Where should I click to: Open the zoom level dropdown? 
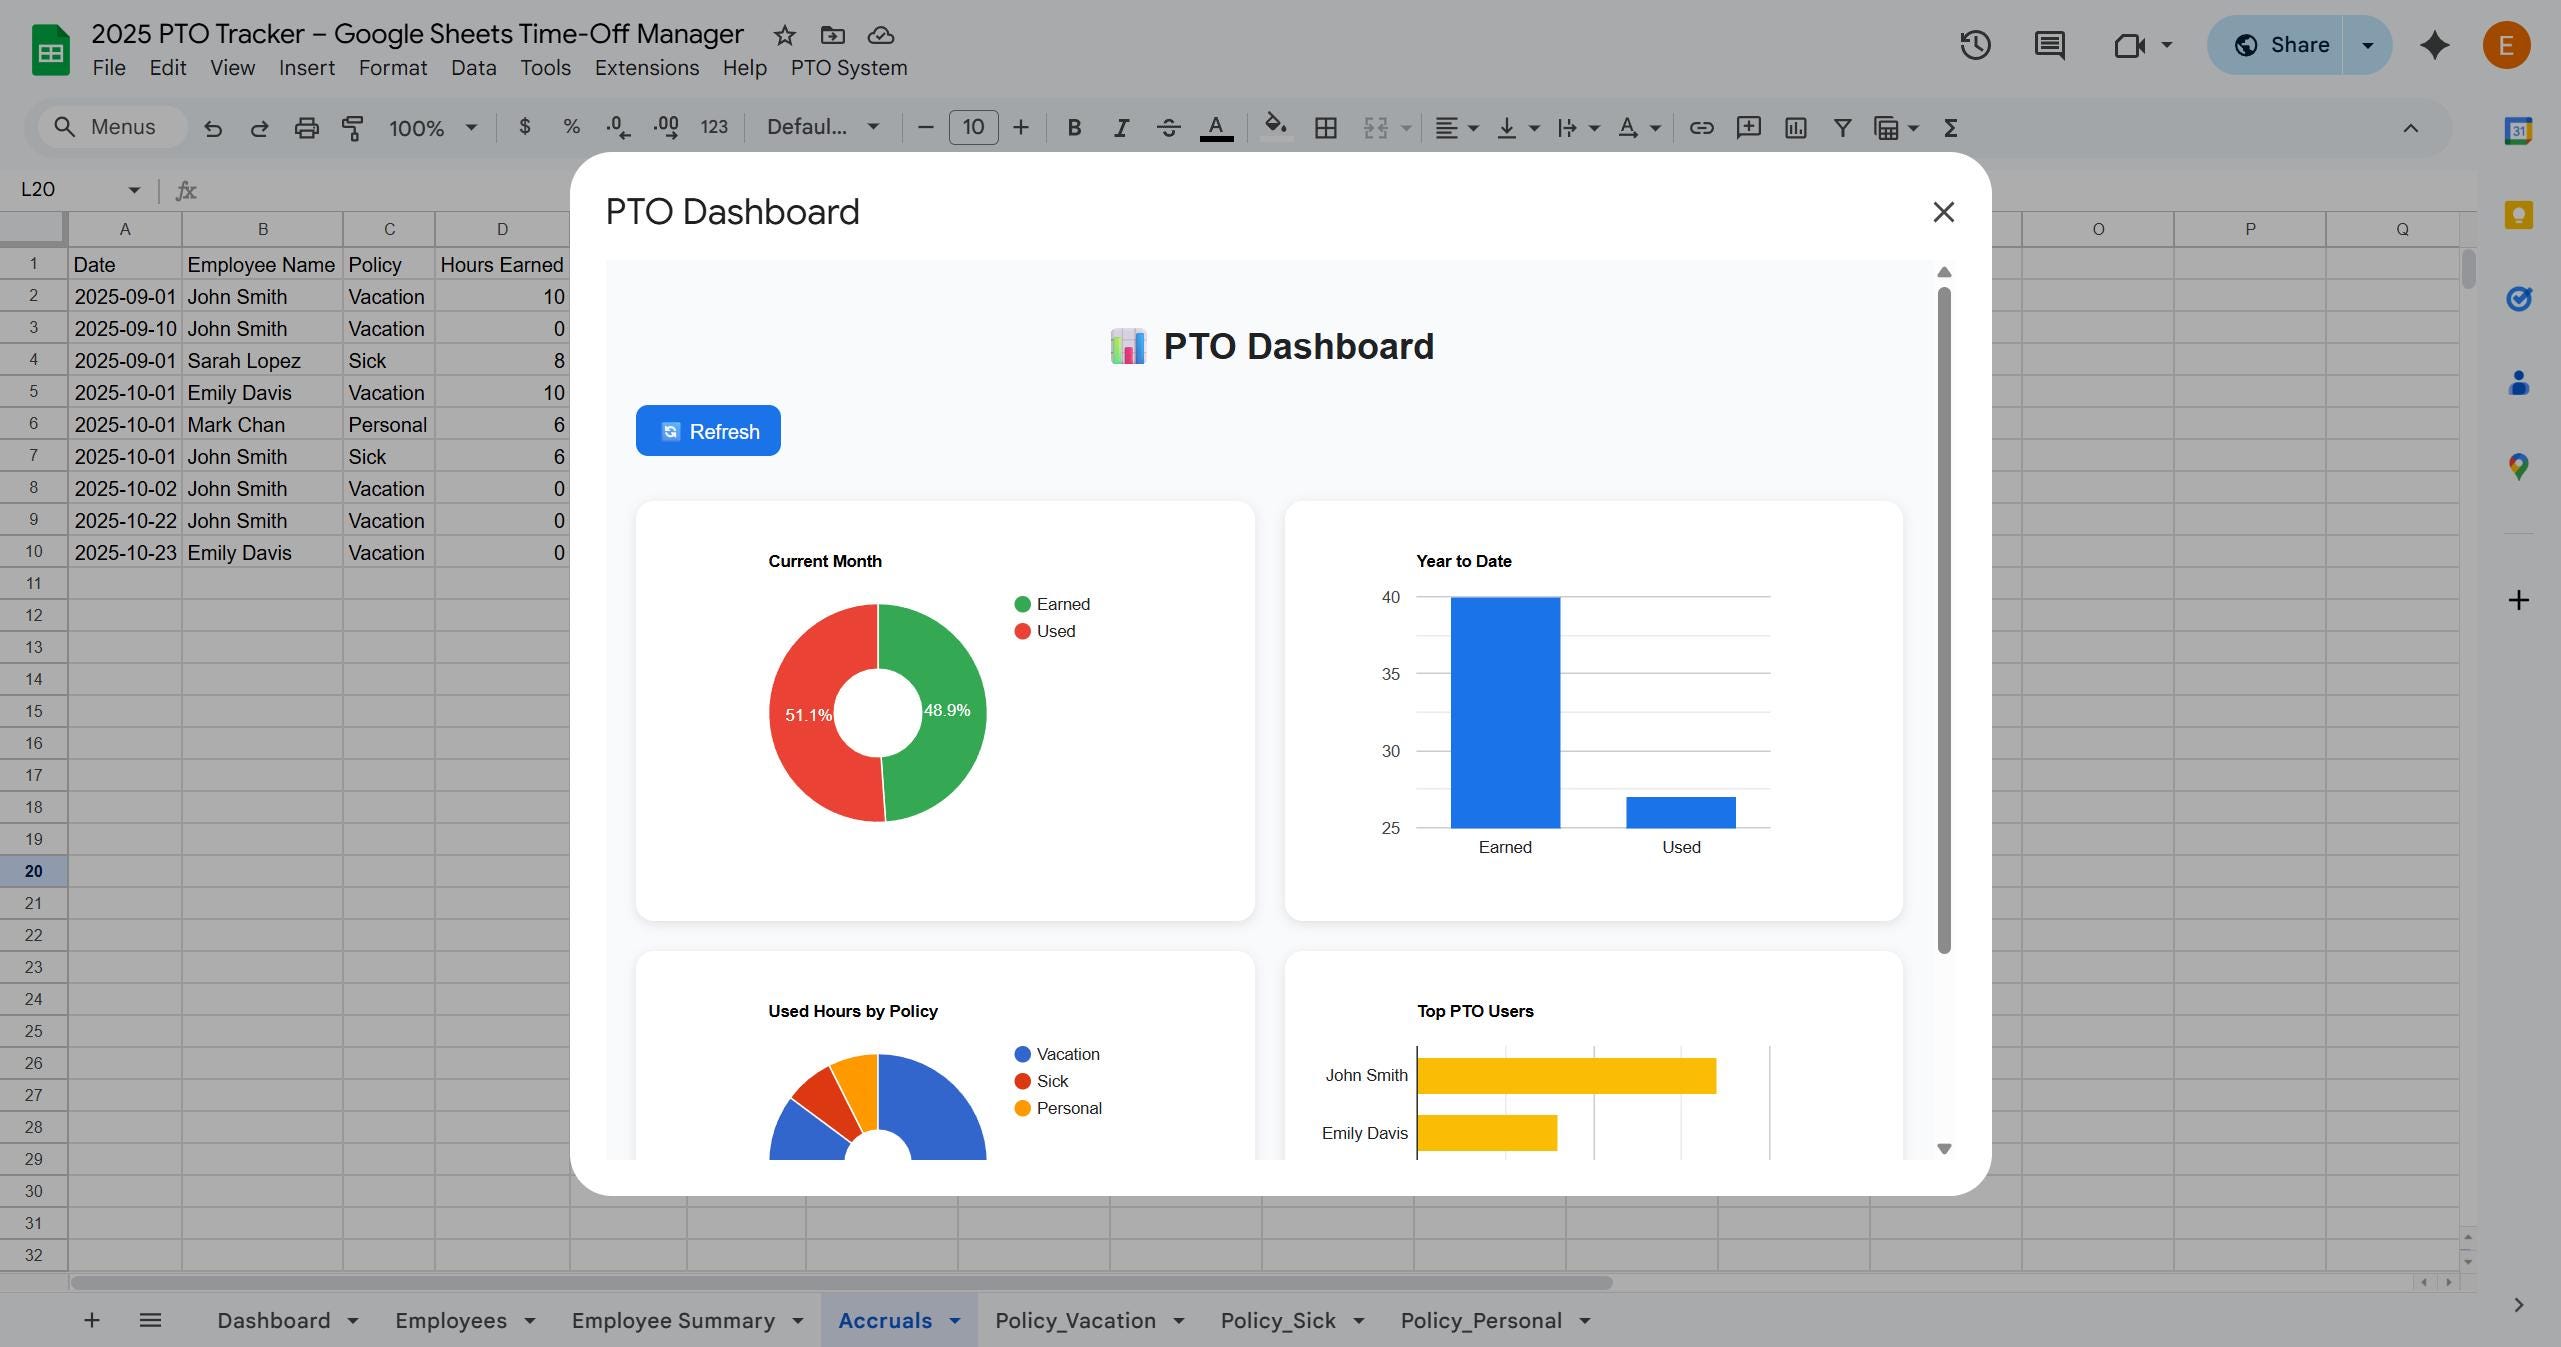433,128
